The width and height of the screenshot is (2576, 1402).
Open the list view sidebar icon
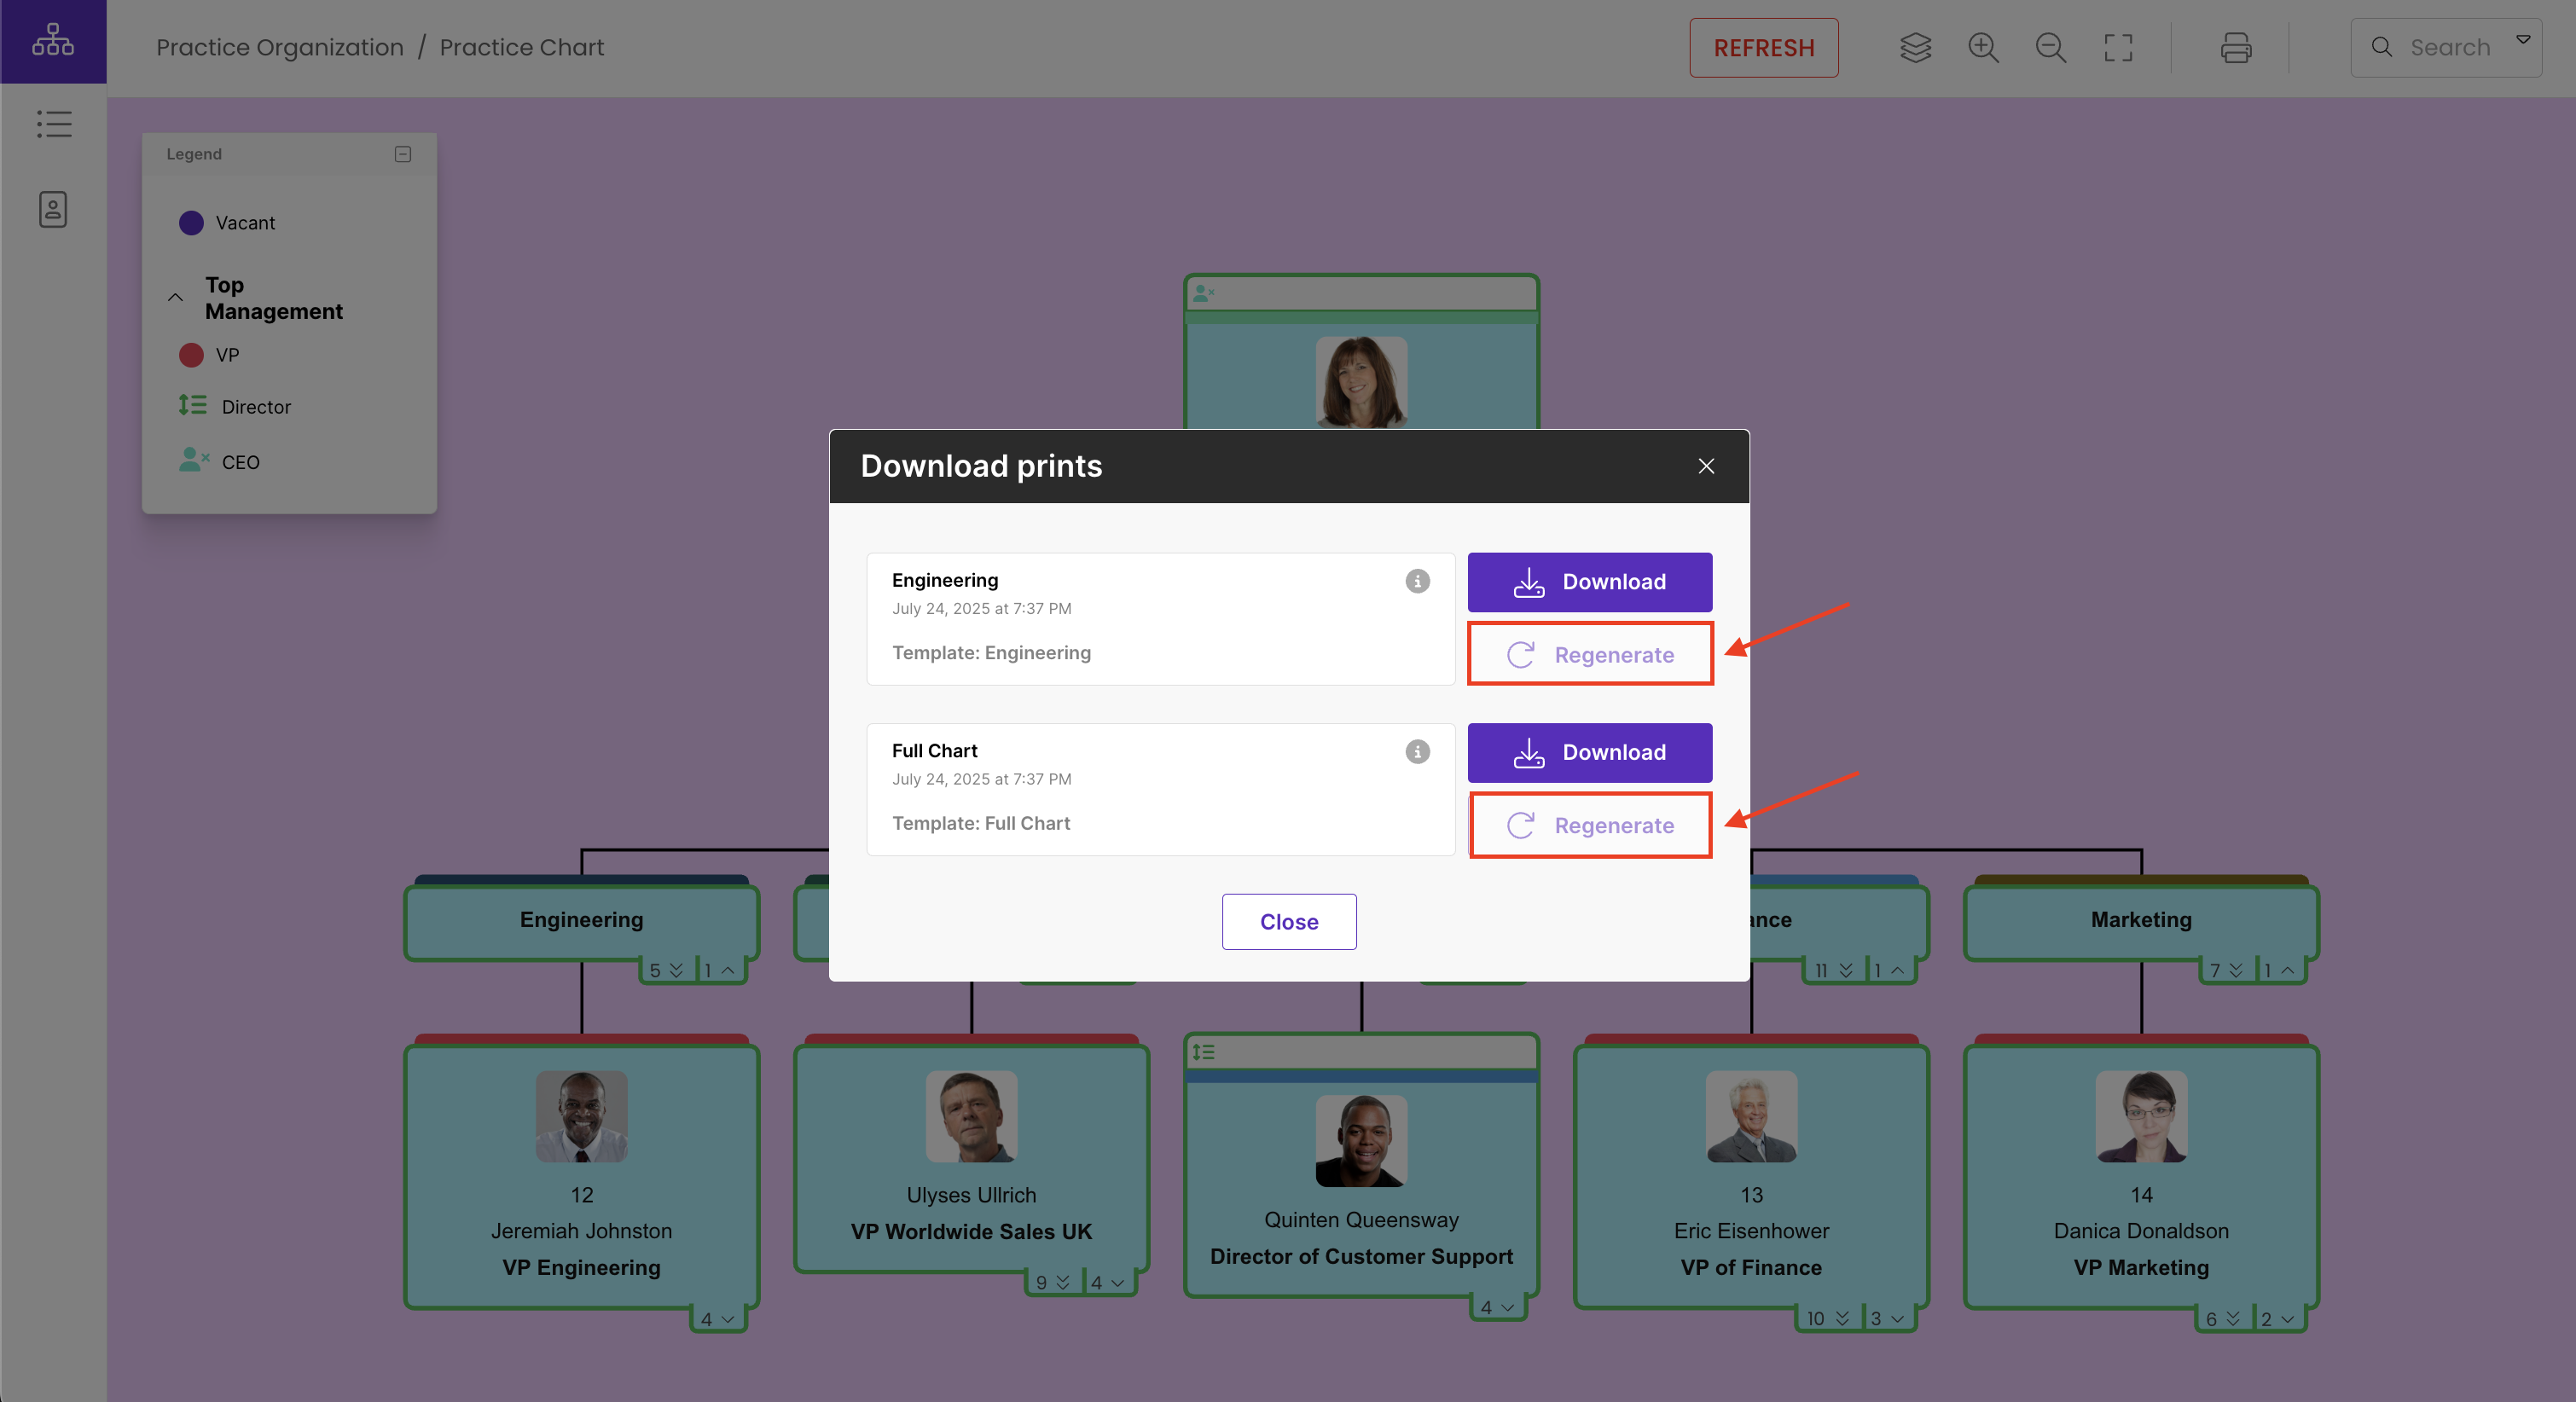click(54, 124)
